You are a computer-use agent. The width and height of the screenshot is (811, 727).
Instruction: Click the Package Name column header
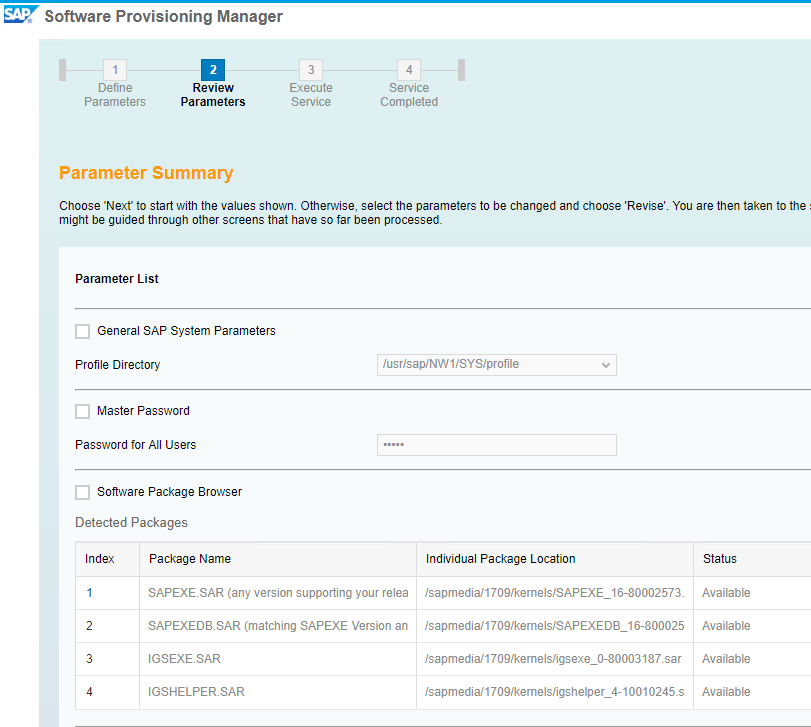(278, 559)
